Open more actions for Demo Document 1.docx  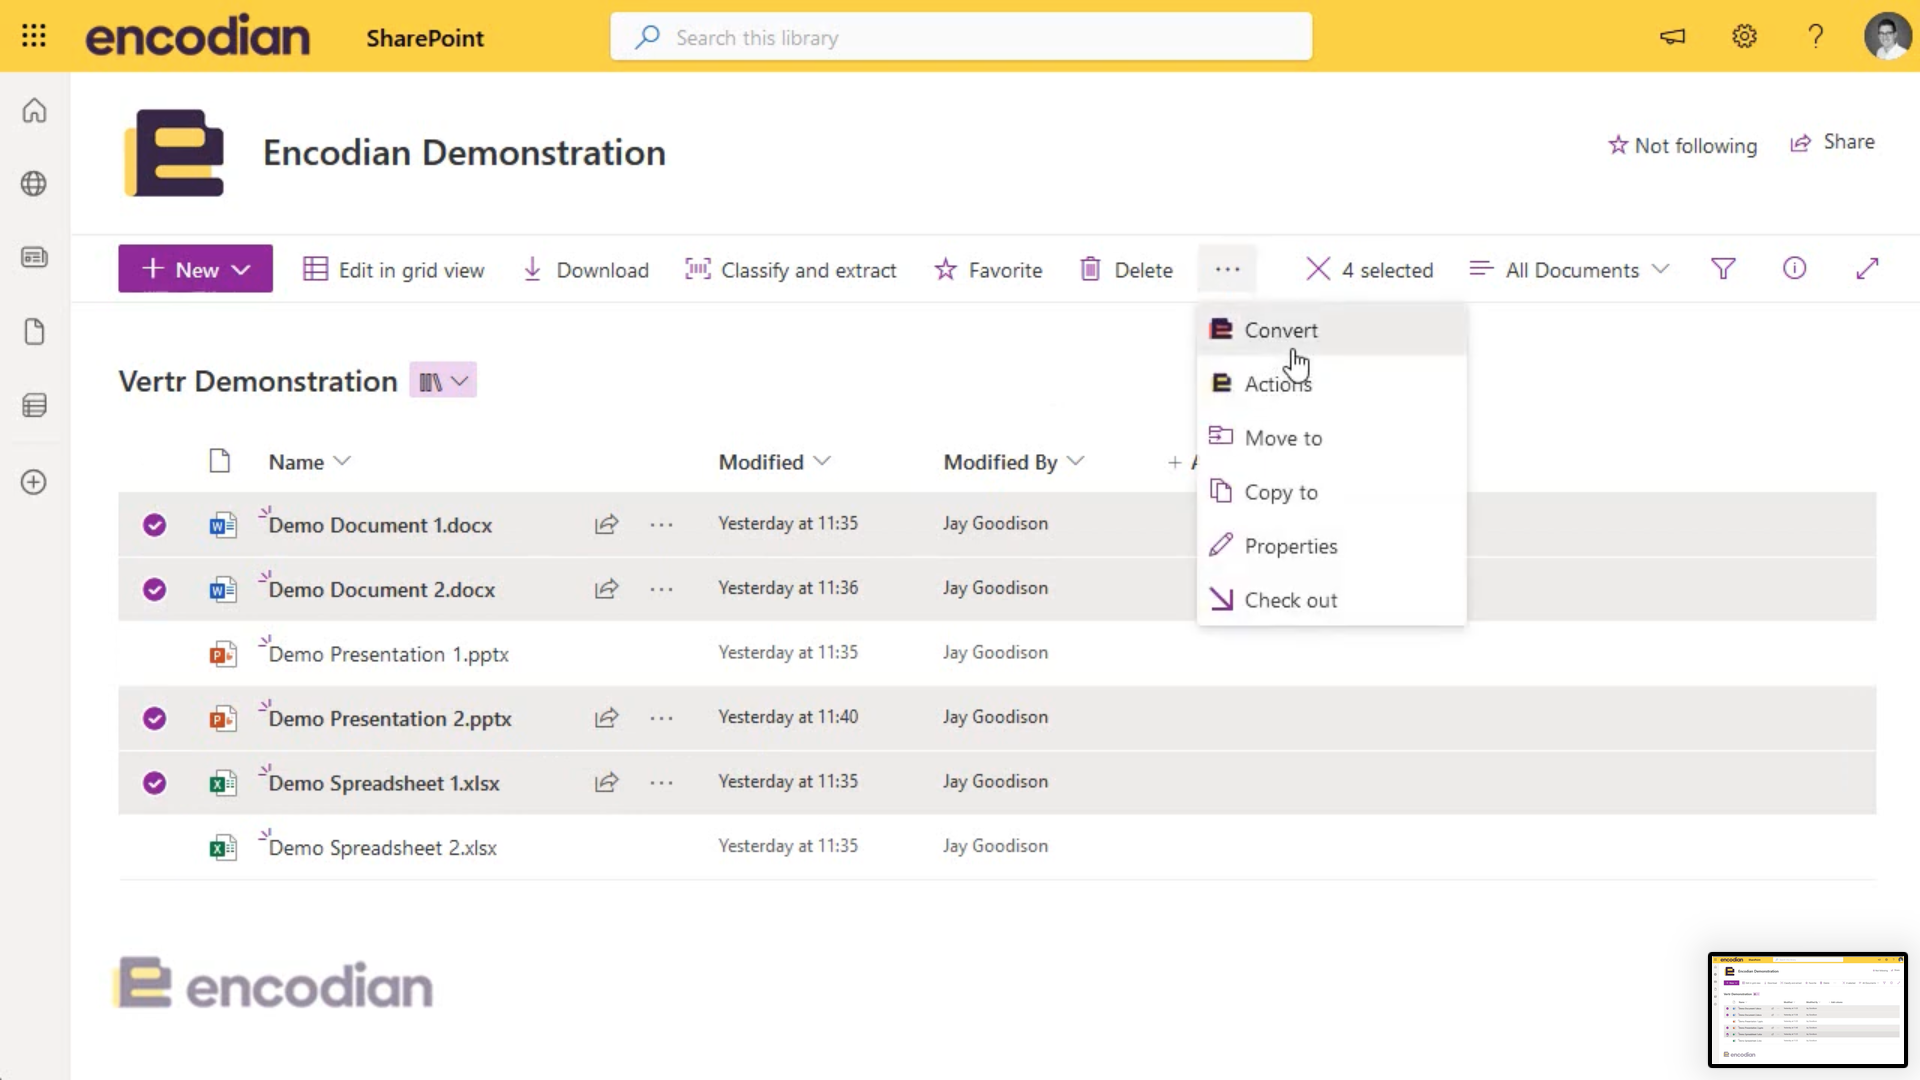pyautogui.click(x=661, y=525)
